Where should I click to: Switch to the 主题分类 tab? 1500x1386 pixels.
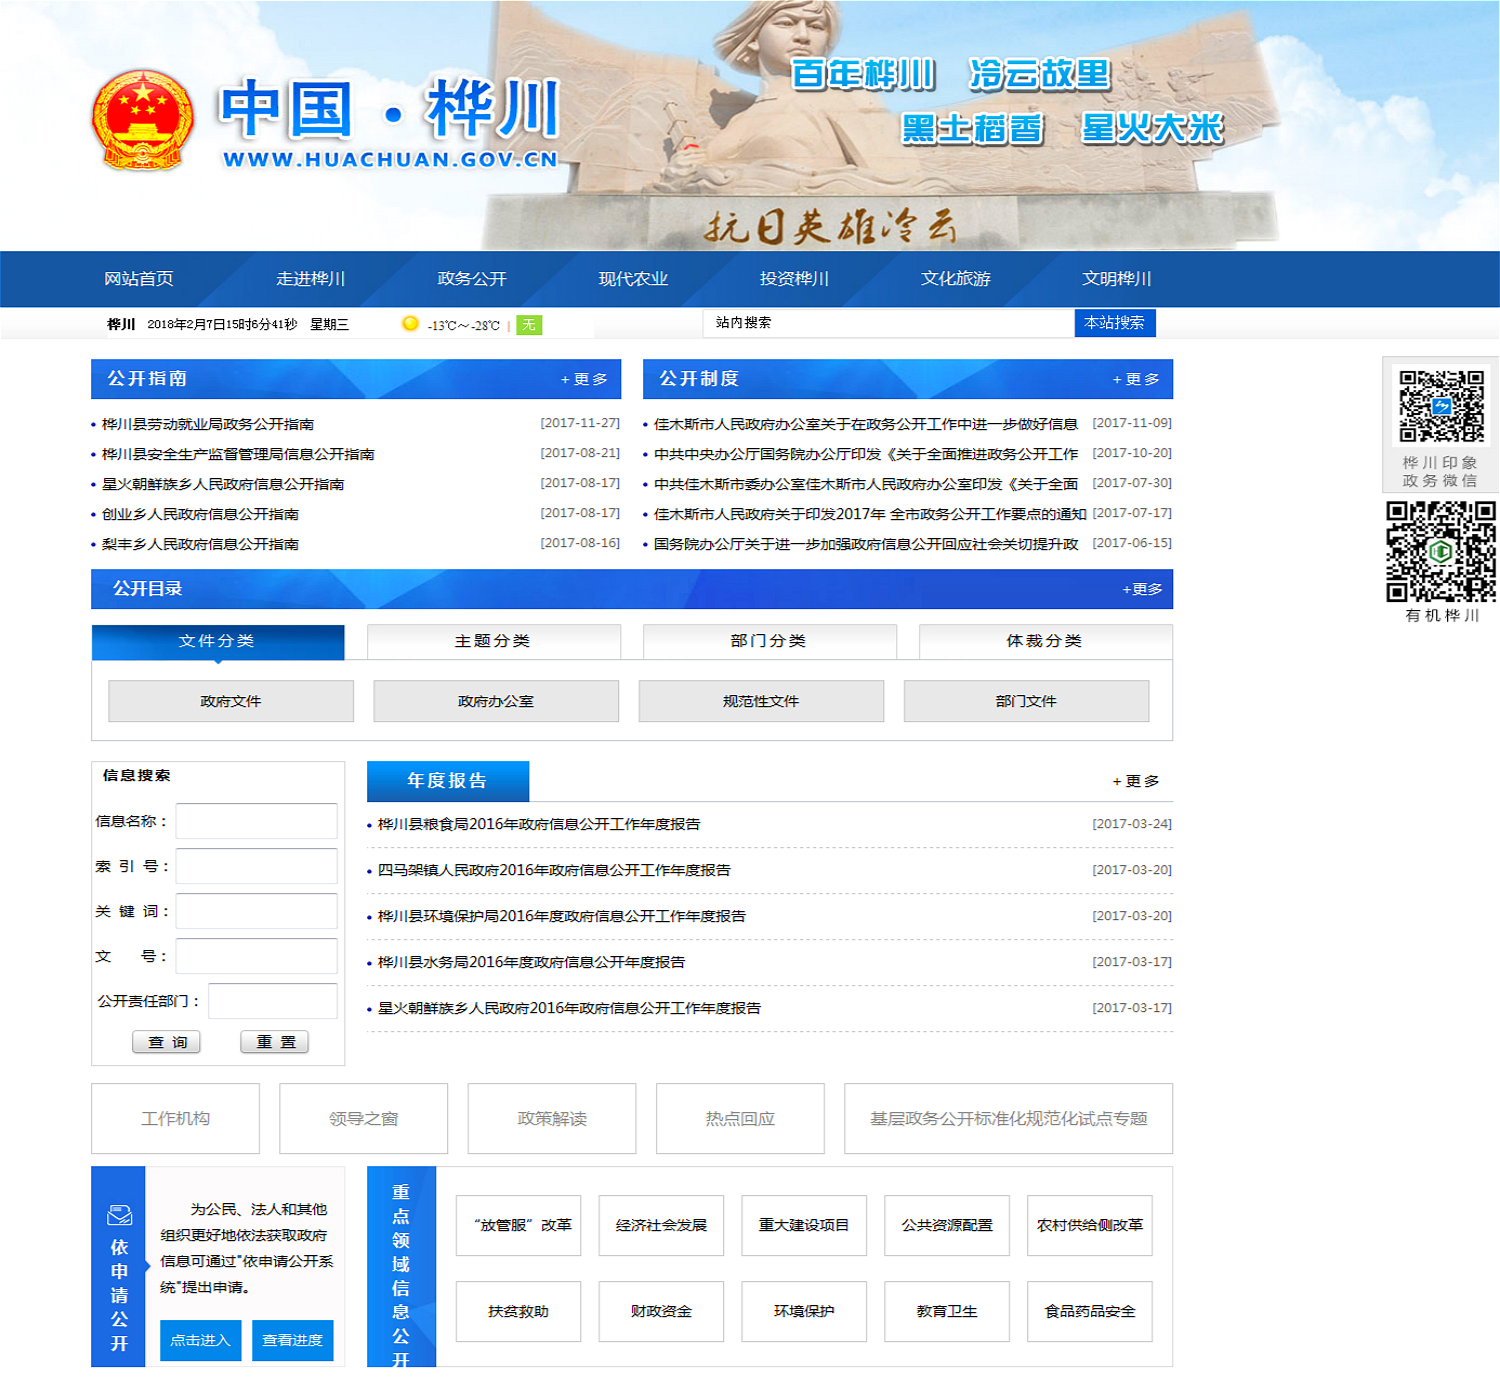493,641
